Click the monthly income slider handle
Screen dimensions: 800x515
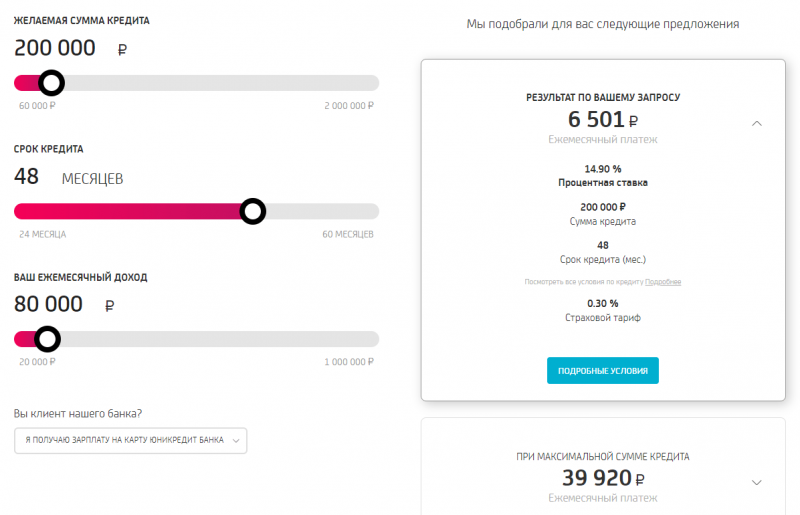47,339
